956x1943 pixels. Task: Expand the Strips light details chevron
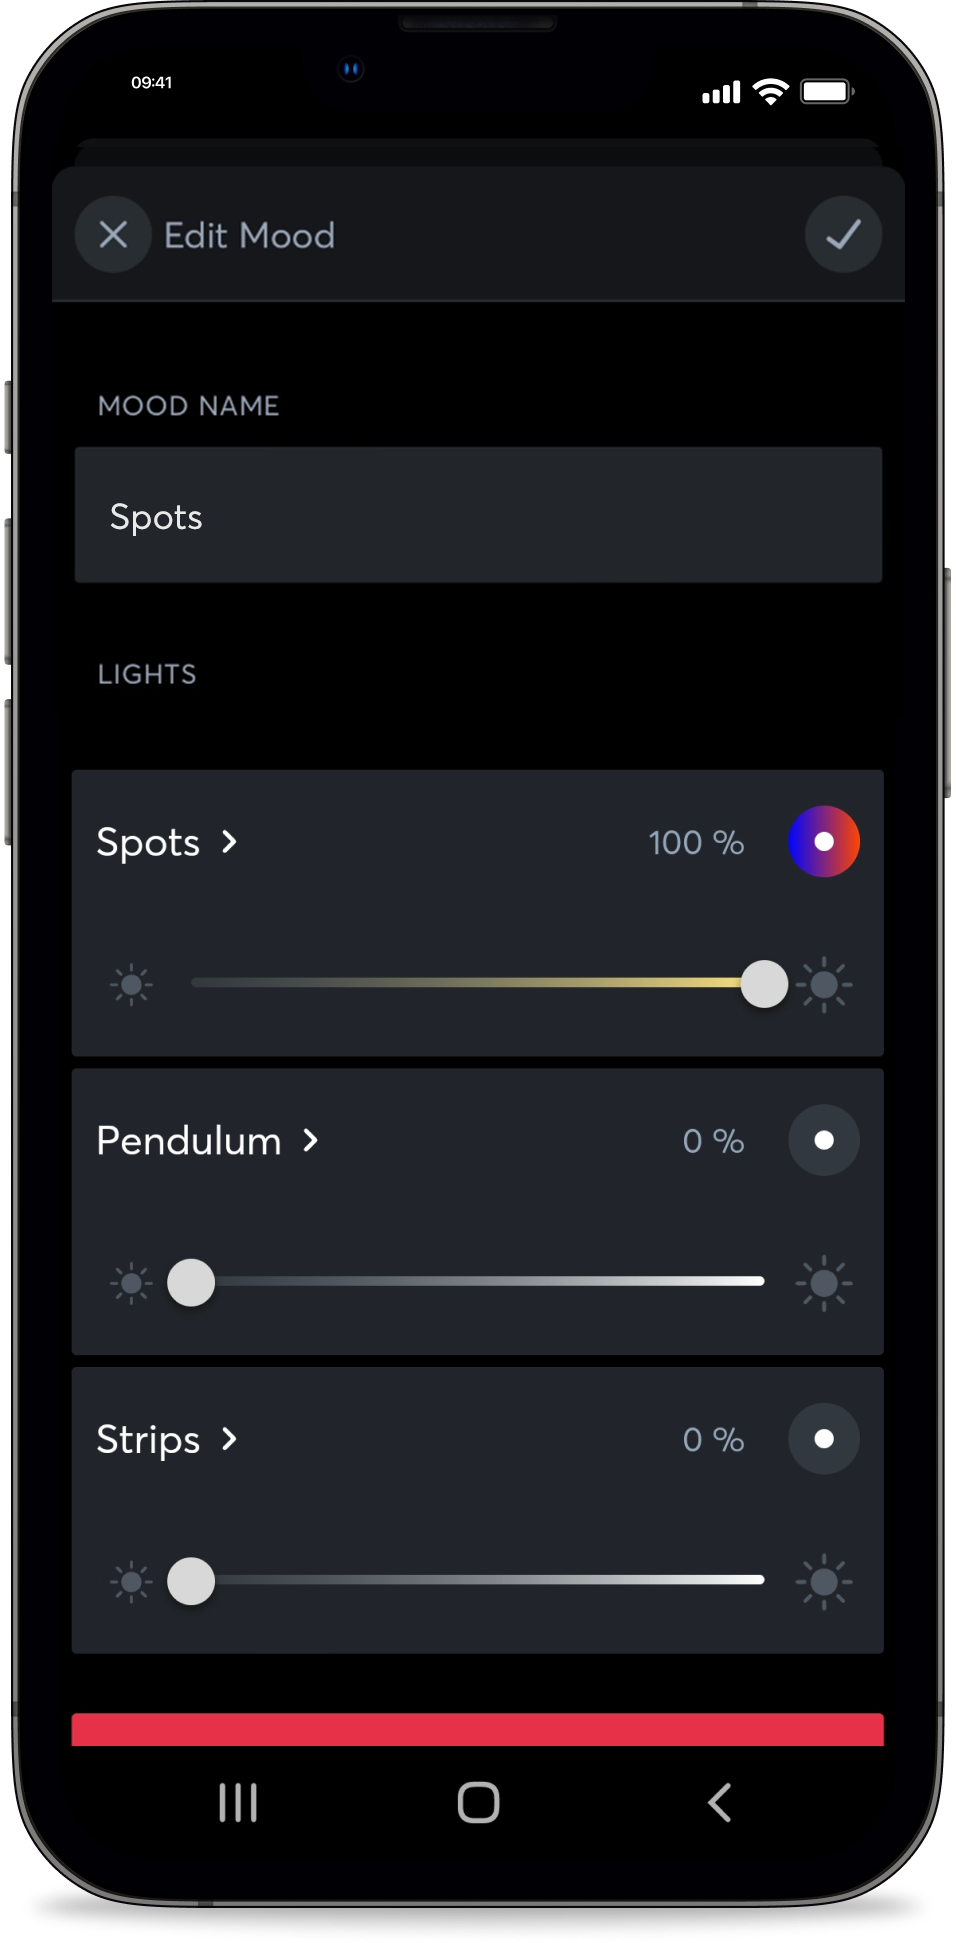pos(230,1439)
